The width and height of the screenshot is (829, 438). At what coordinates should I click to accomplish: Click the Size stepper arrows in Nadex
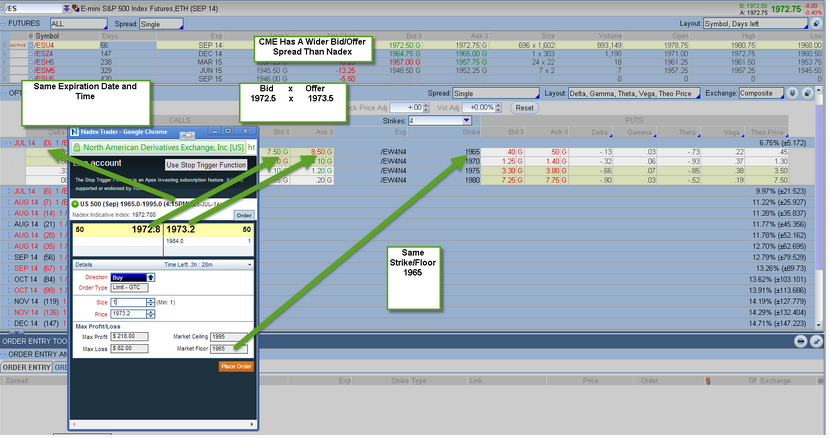click(x=151, y=303)
